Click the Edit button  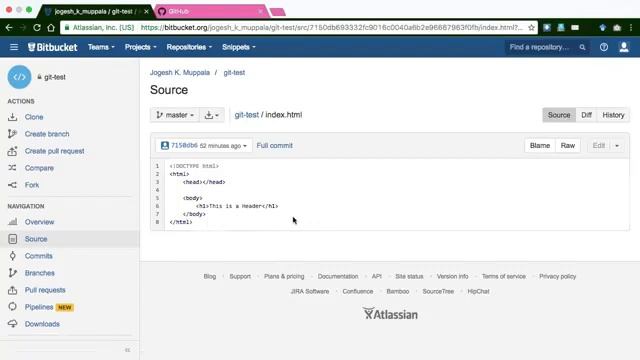(598, 146)
